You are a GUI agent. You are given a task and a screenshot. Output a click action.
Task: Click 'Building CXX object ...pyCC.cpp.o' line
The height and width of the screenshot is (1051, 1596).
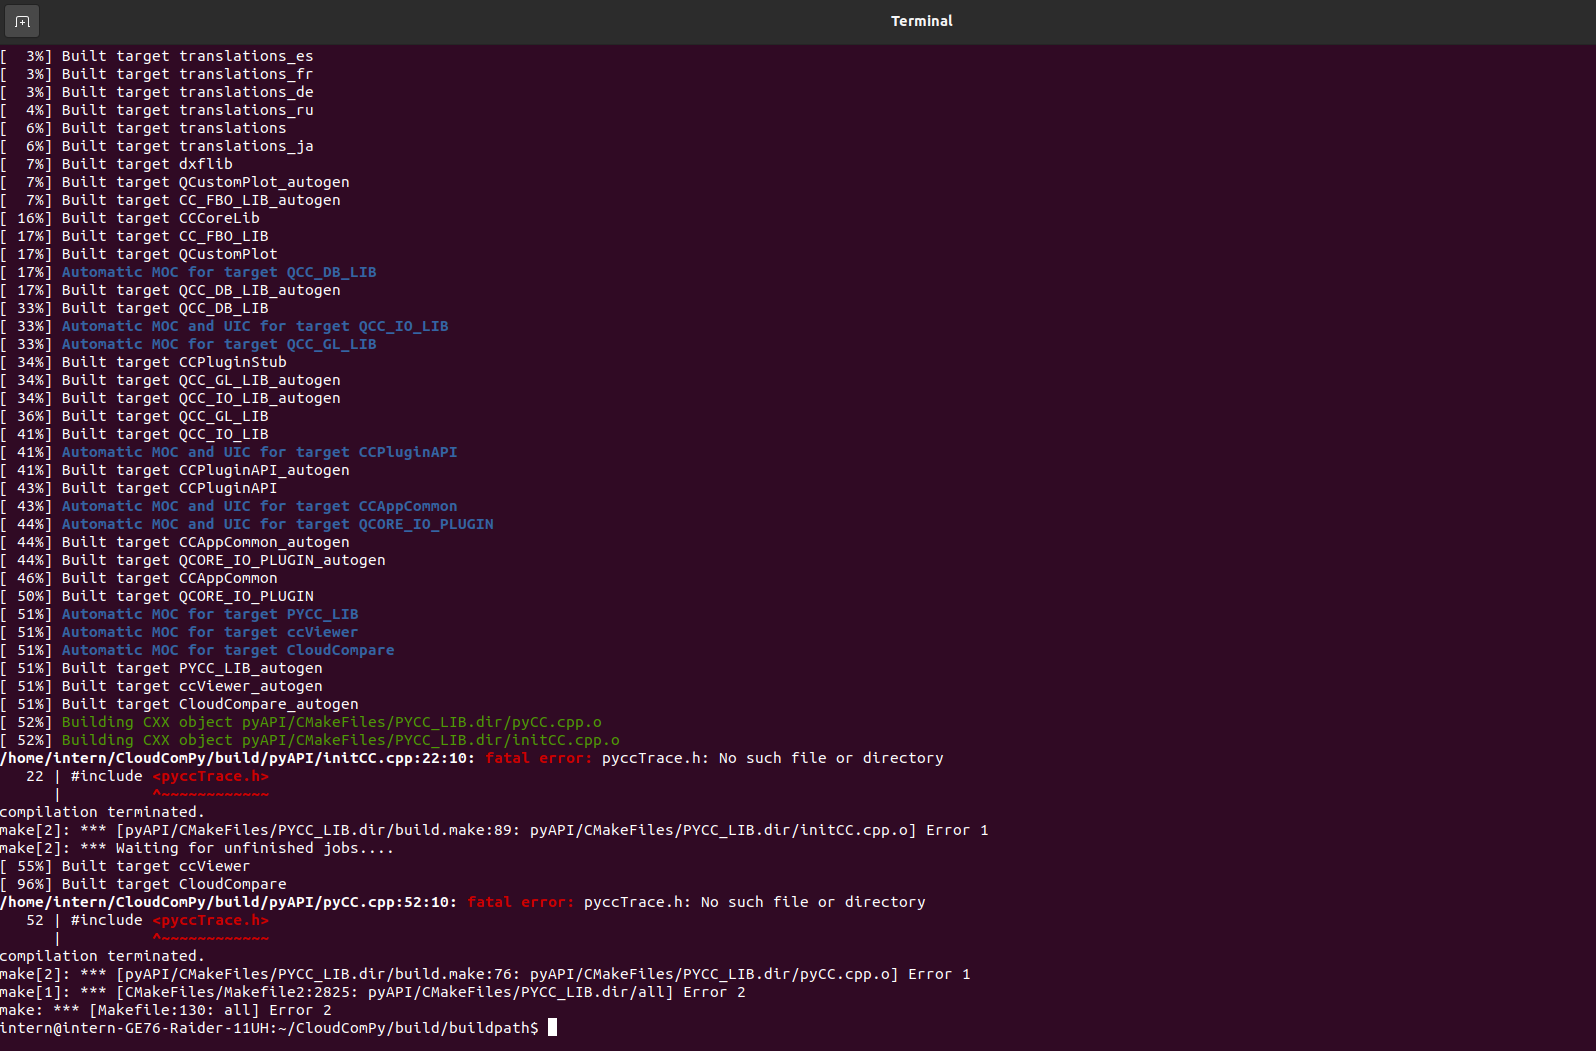[301, 722]
